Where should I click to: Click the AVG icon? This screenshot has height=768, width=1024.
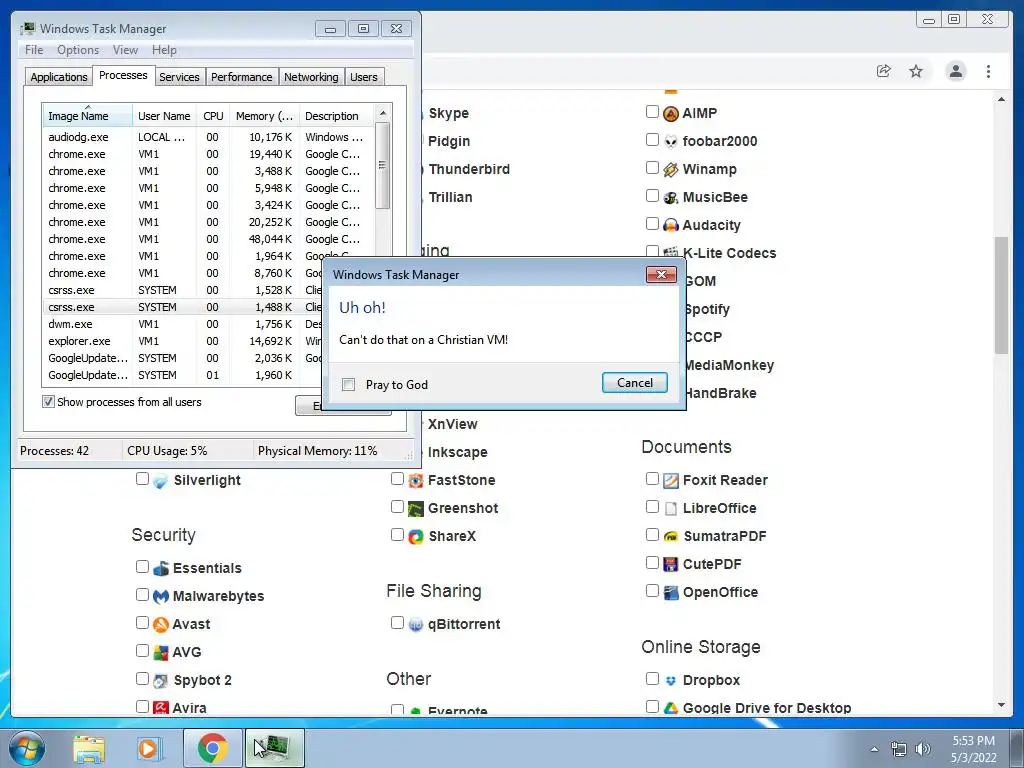pos(161,652)
